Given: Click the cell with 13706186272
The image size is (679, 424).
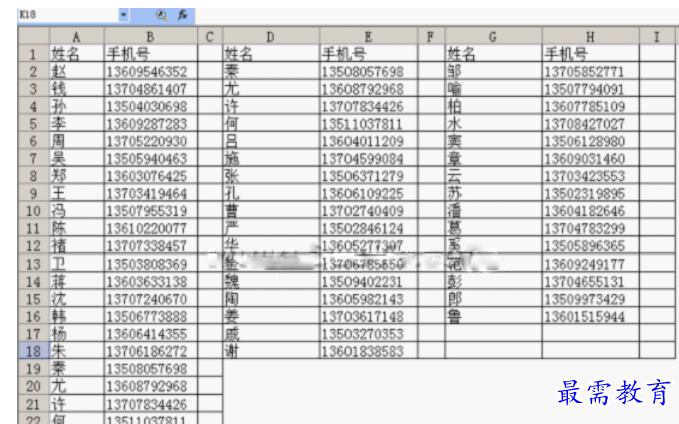Looking at the screenshot, I should pos(151,351).
